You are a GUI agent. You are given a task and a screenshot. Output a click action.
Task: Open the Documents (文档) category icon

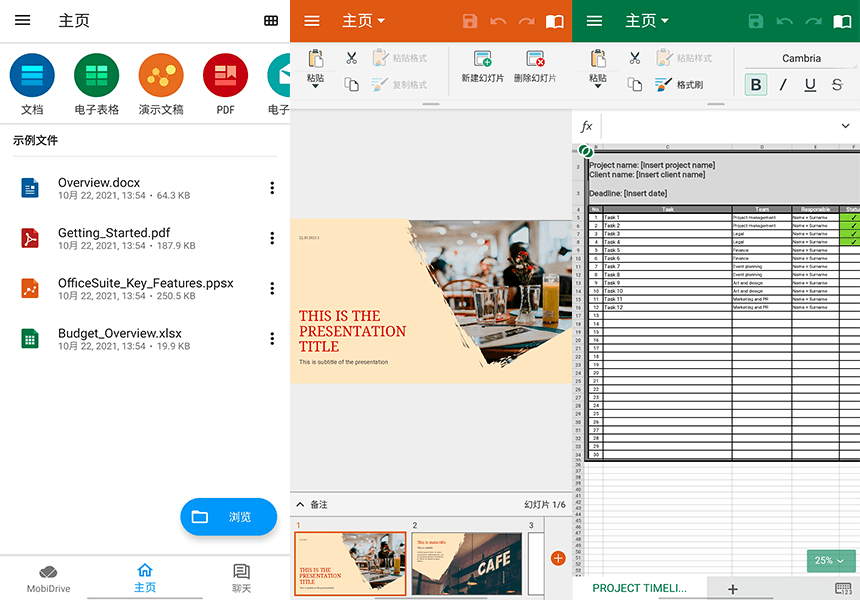click(32, 76)
